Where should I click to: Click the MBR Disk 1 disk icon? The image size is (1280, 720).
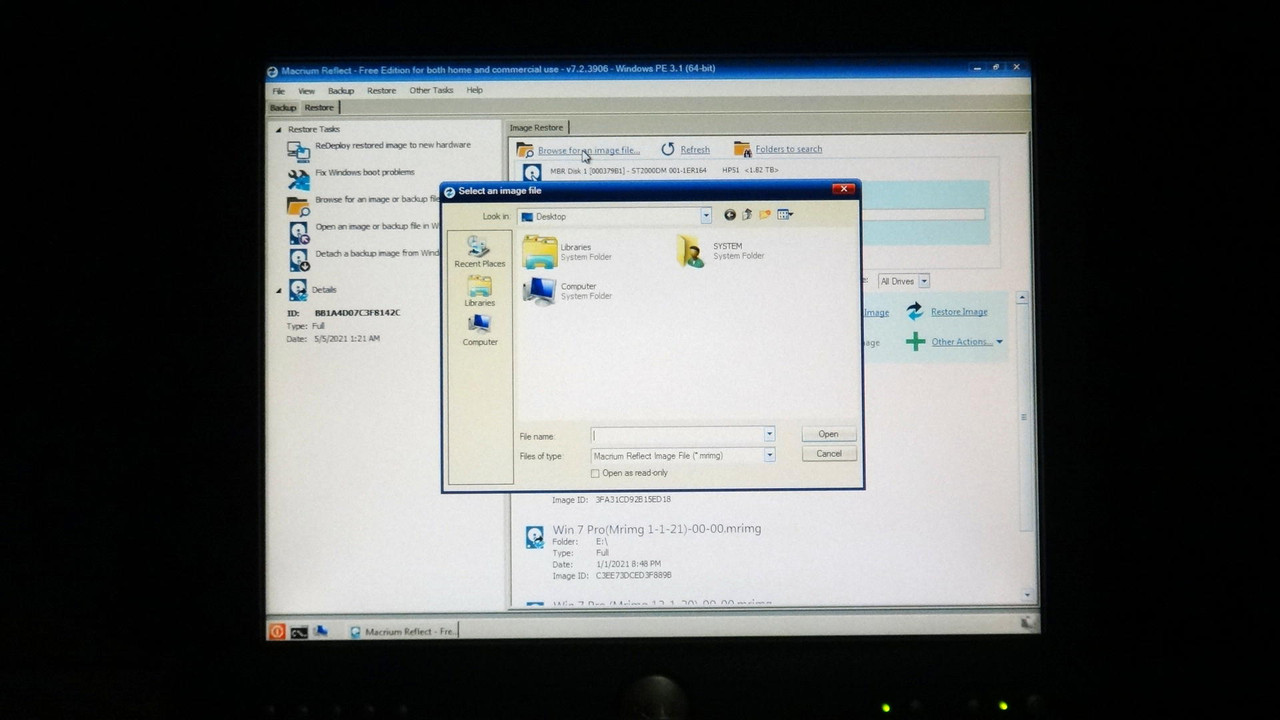point(532,173)
